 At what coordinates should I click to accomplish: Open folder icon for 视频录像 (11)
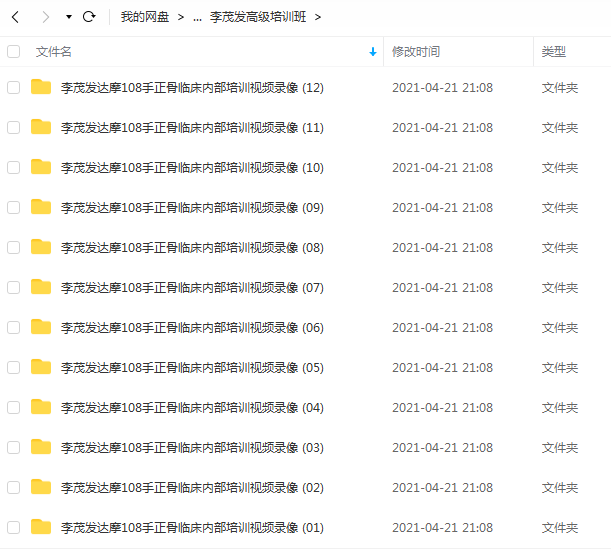pyautogui.click(x=41, y=127)
